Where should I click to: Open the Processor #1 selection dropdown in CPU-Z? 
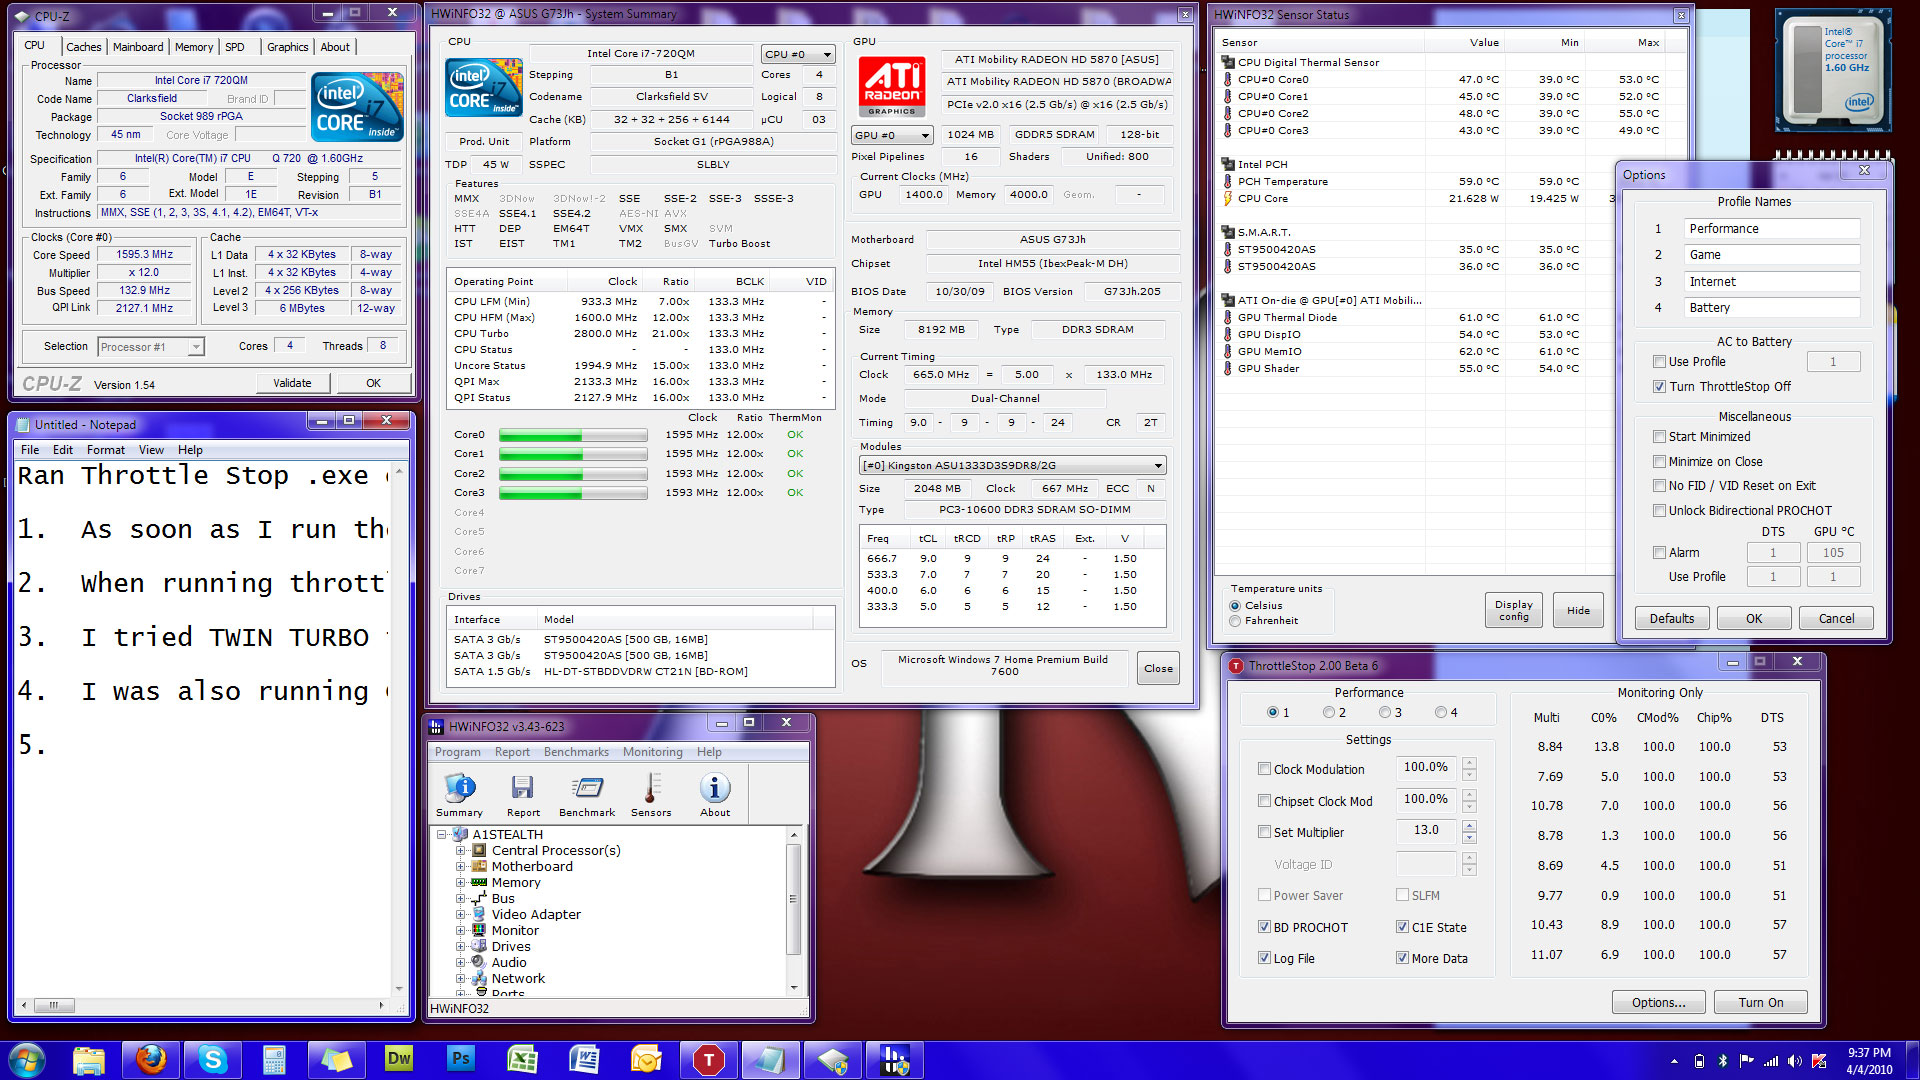click(151, 347)
